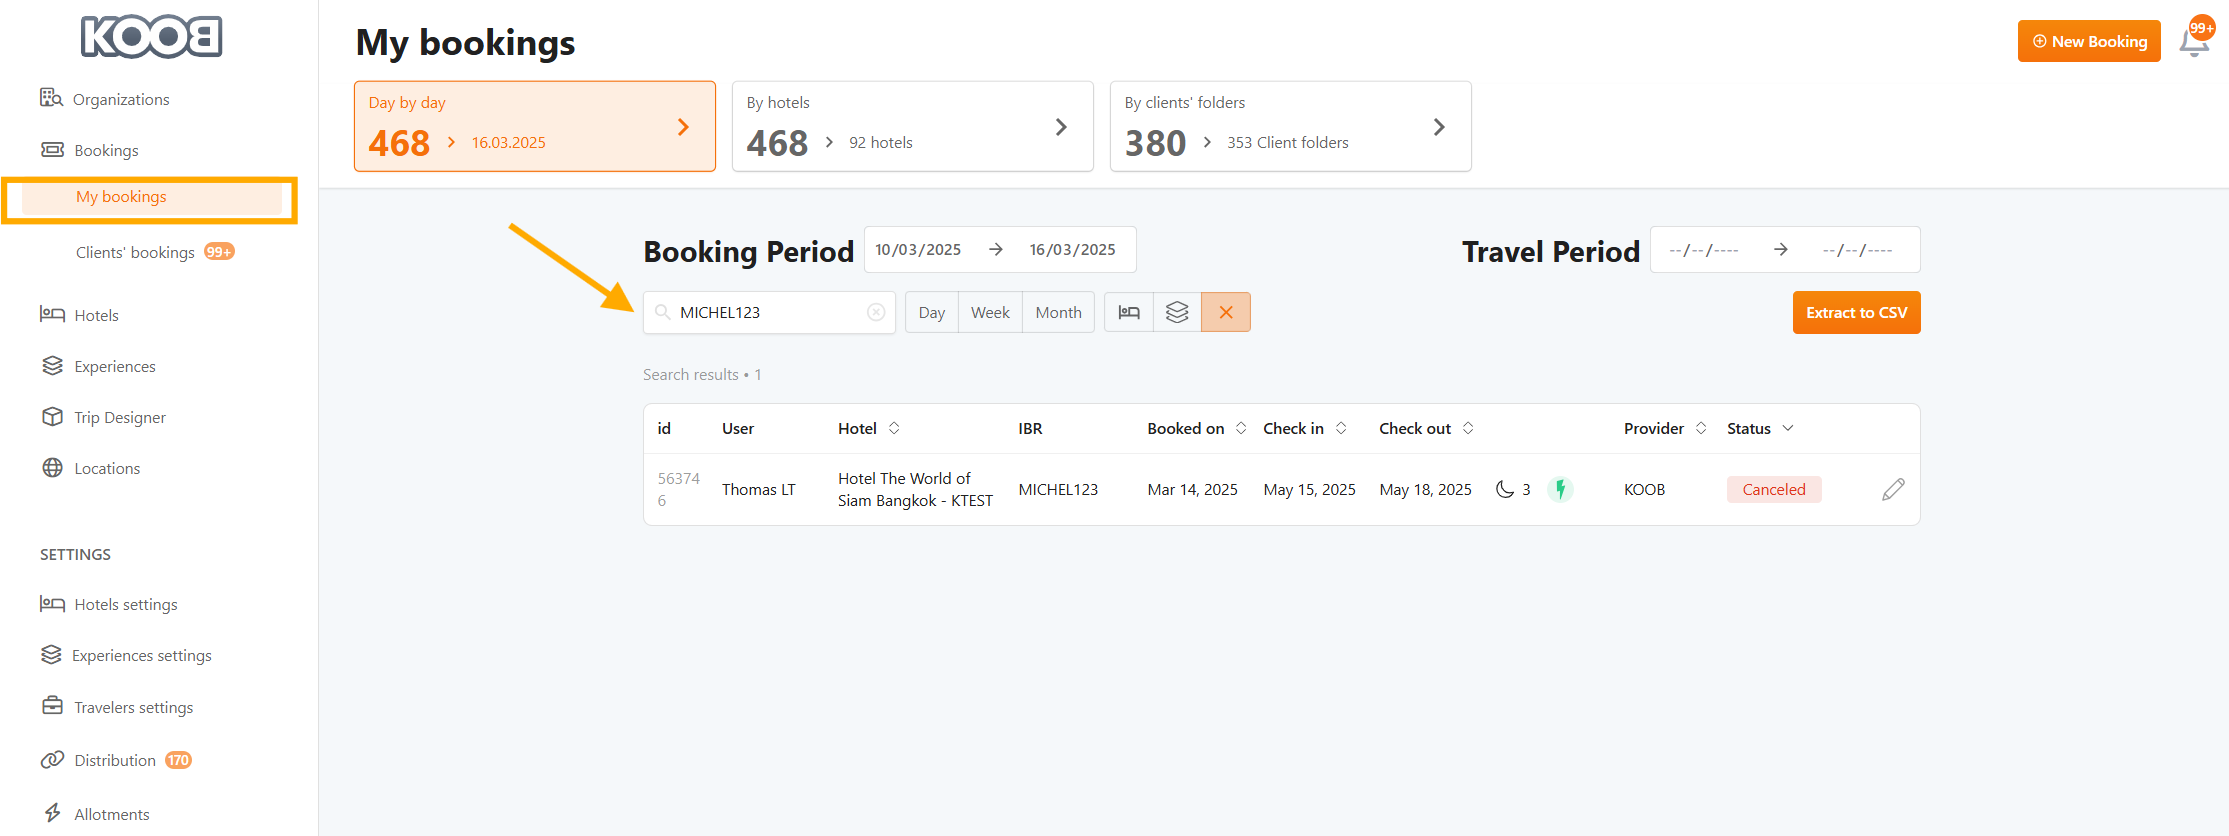The width and height of the screenshot is (2229, 836).
Task: Click the notification bell icon
Action: [2194, 42]
